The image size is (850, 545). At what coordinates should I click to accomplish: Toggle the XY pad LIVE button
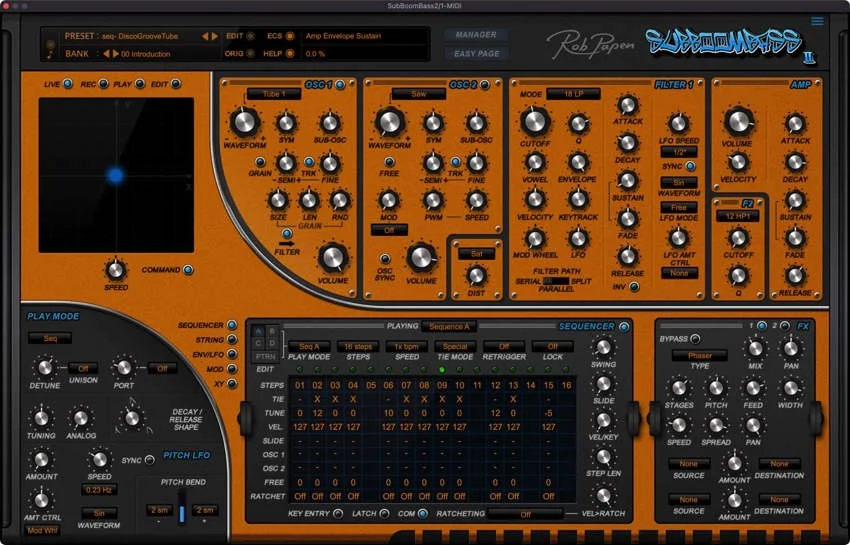[x=67, y=84]
